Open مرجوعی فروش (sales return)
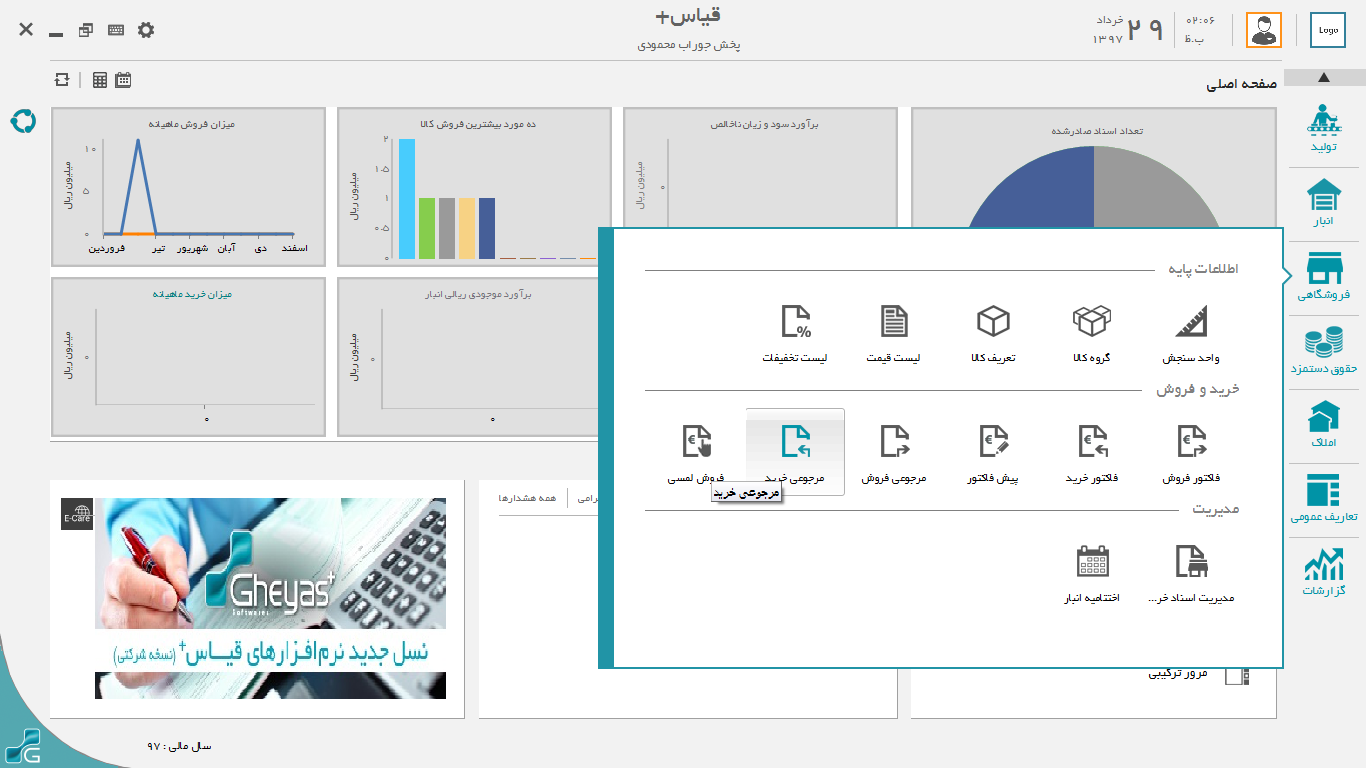1366x768 pixels. pos(894,454)
